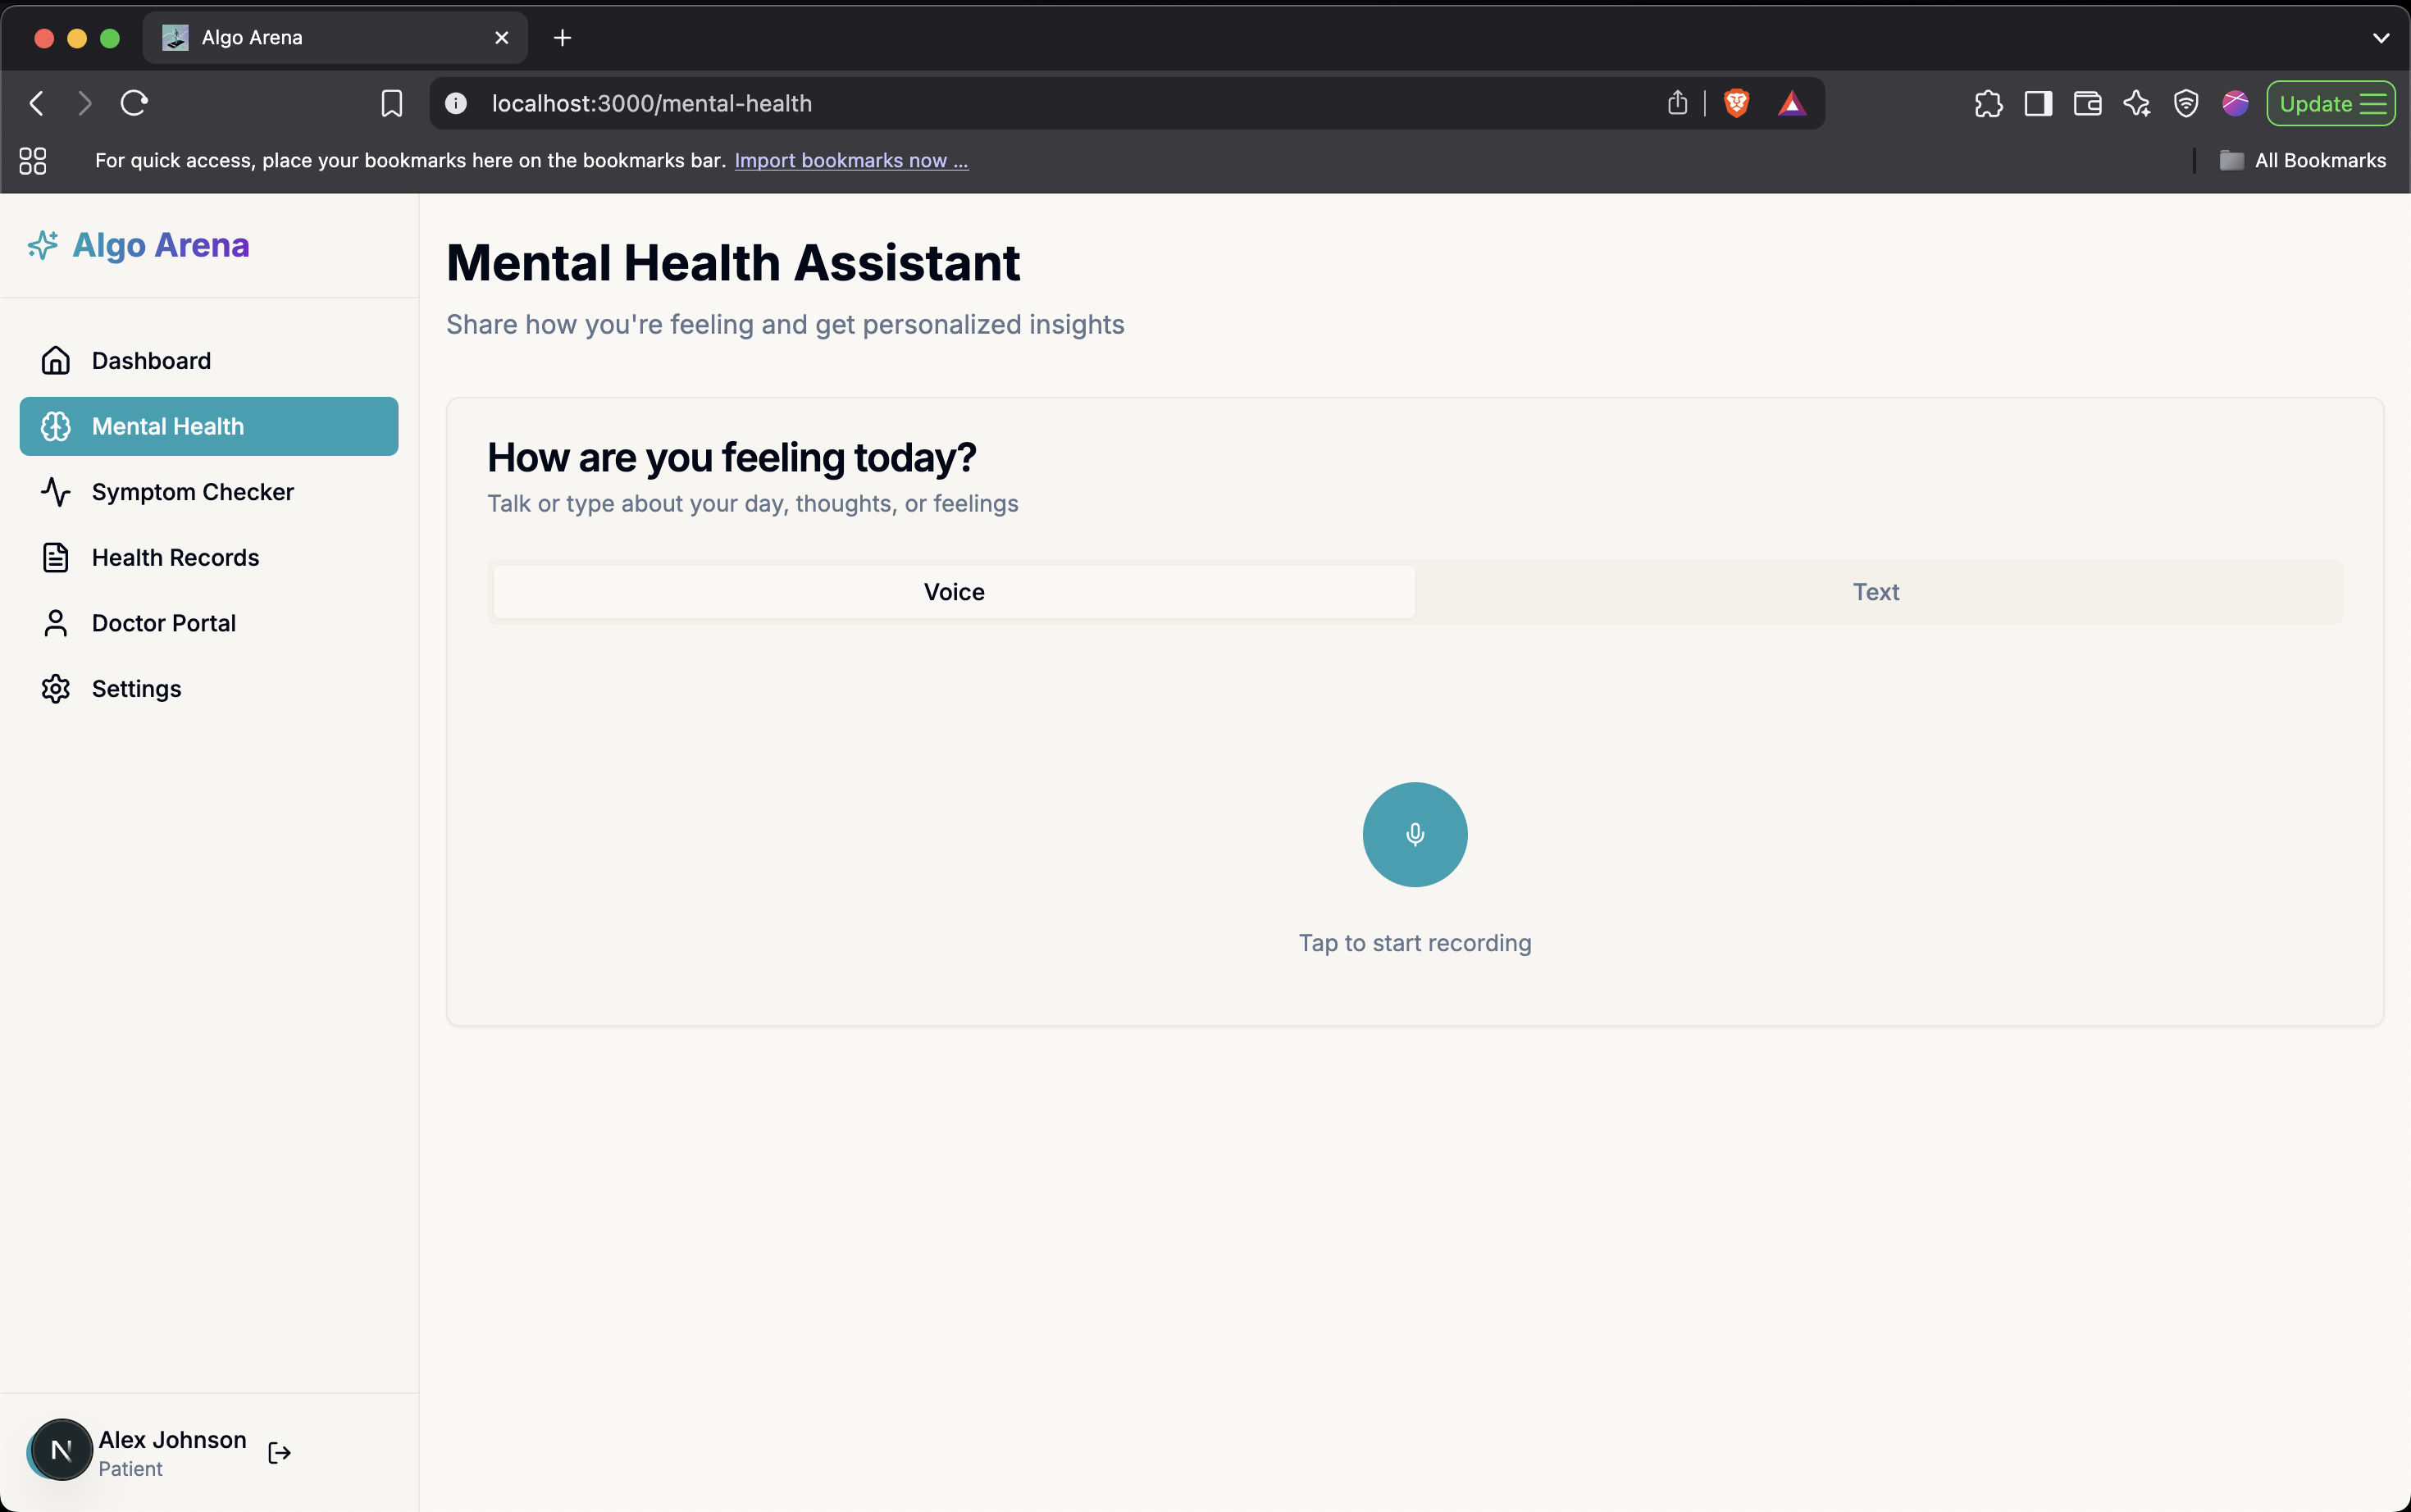2411x1512 pixels.
Task: Reload the page with the refresh button
Action: 134,103
